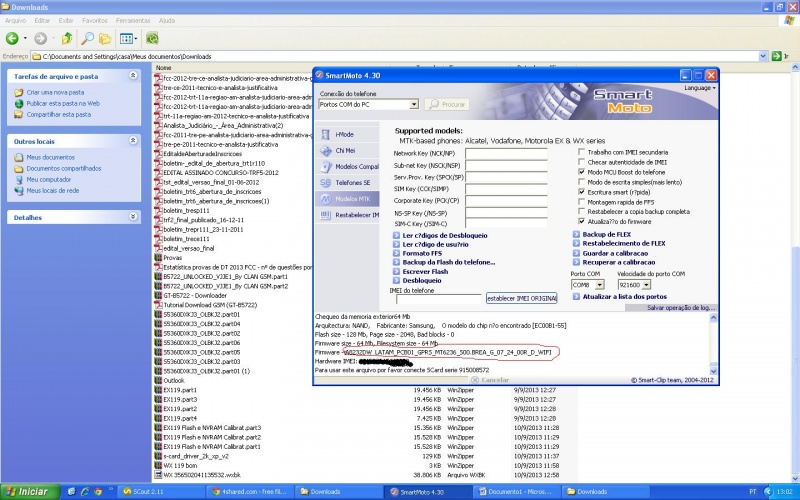Enable Checar autenticidade de IMEI checkbox
This screenshot has width=800, height=500.
click(581, 162)
